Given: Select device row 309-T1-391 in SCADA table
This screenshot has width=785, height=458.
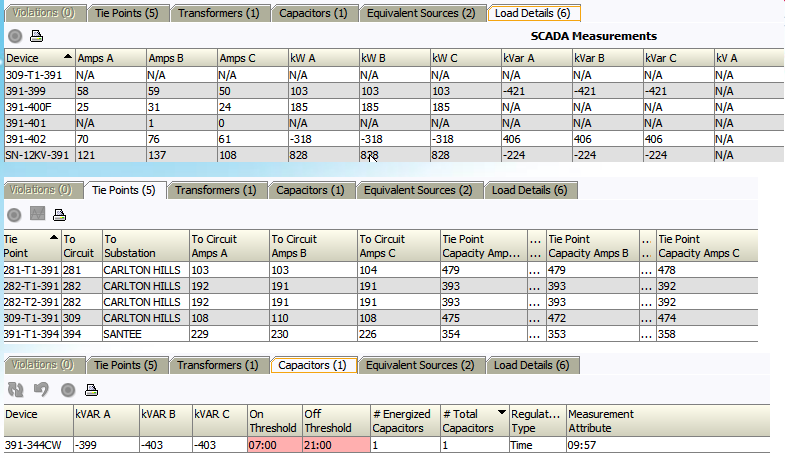Looking at the screenshot, I should [x=394, y=75].
